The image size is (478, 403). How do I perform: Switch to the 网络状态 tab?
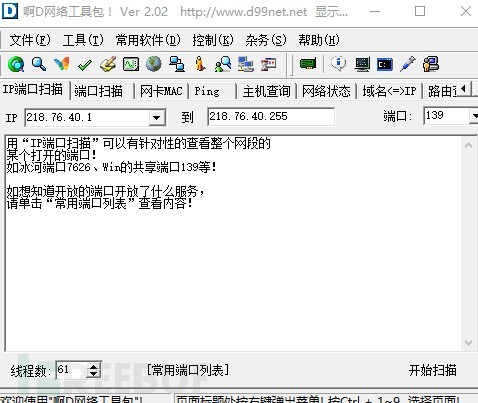tap(326, 91)
